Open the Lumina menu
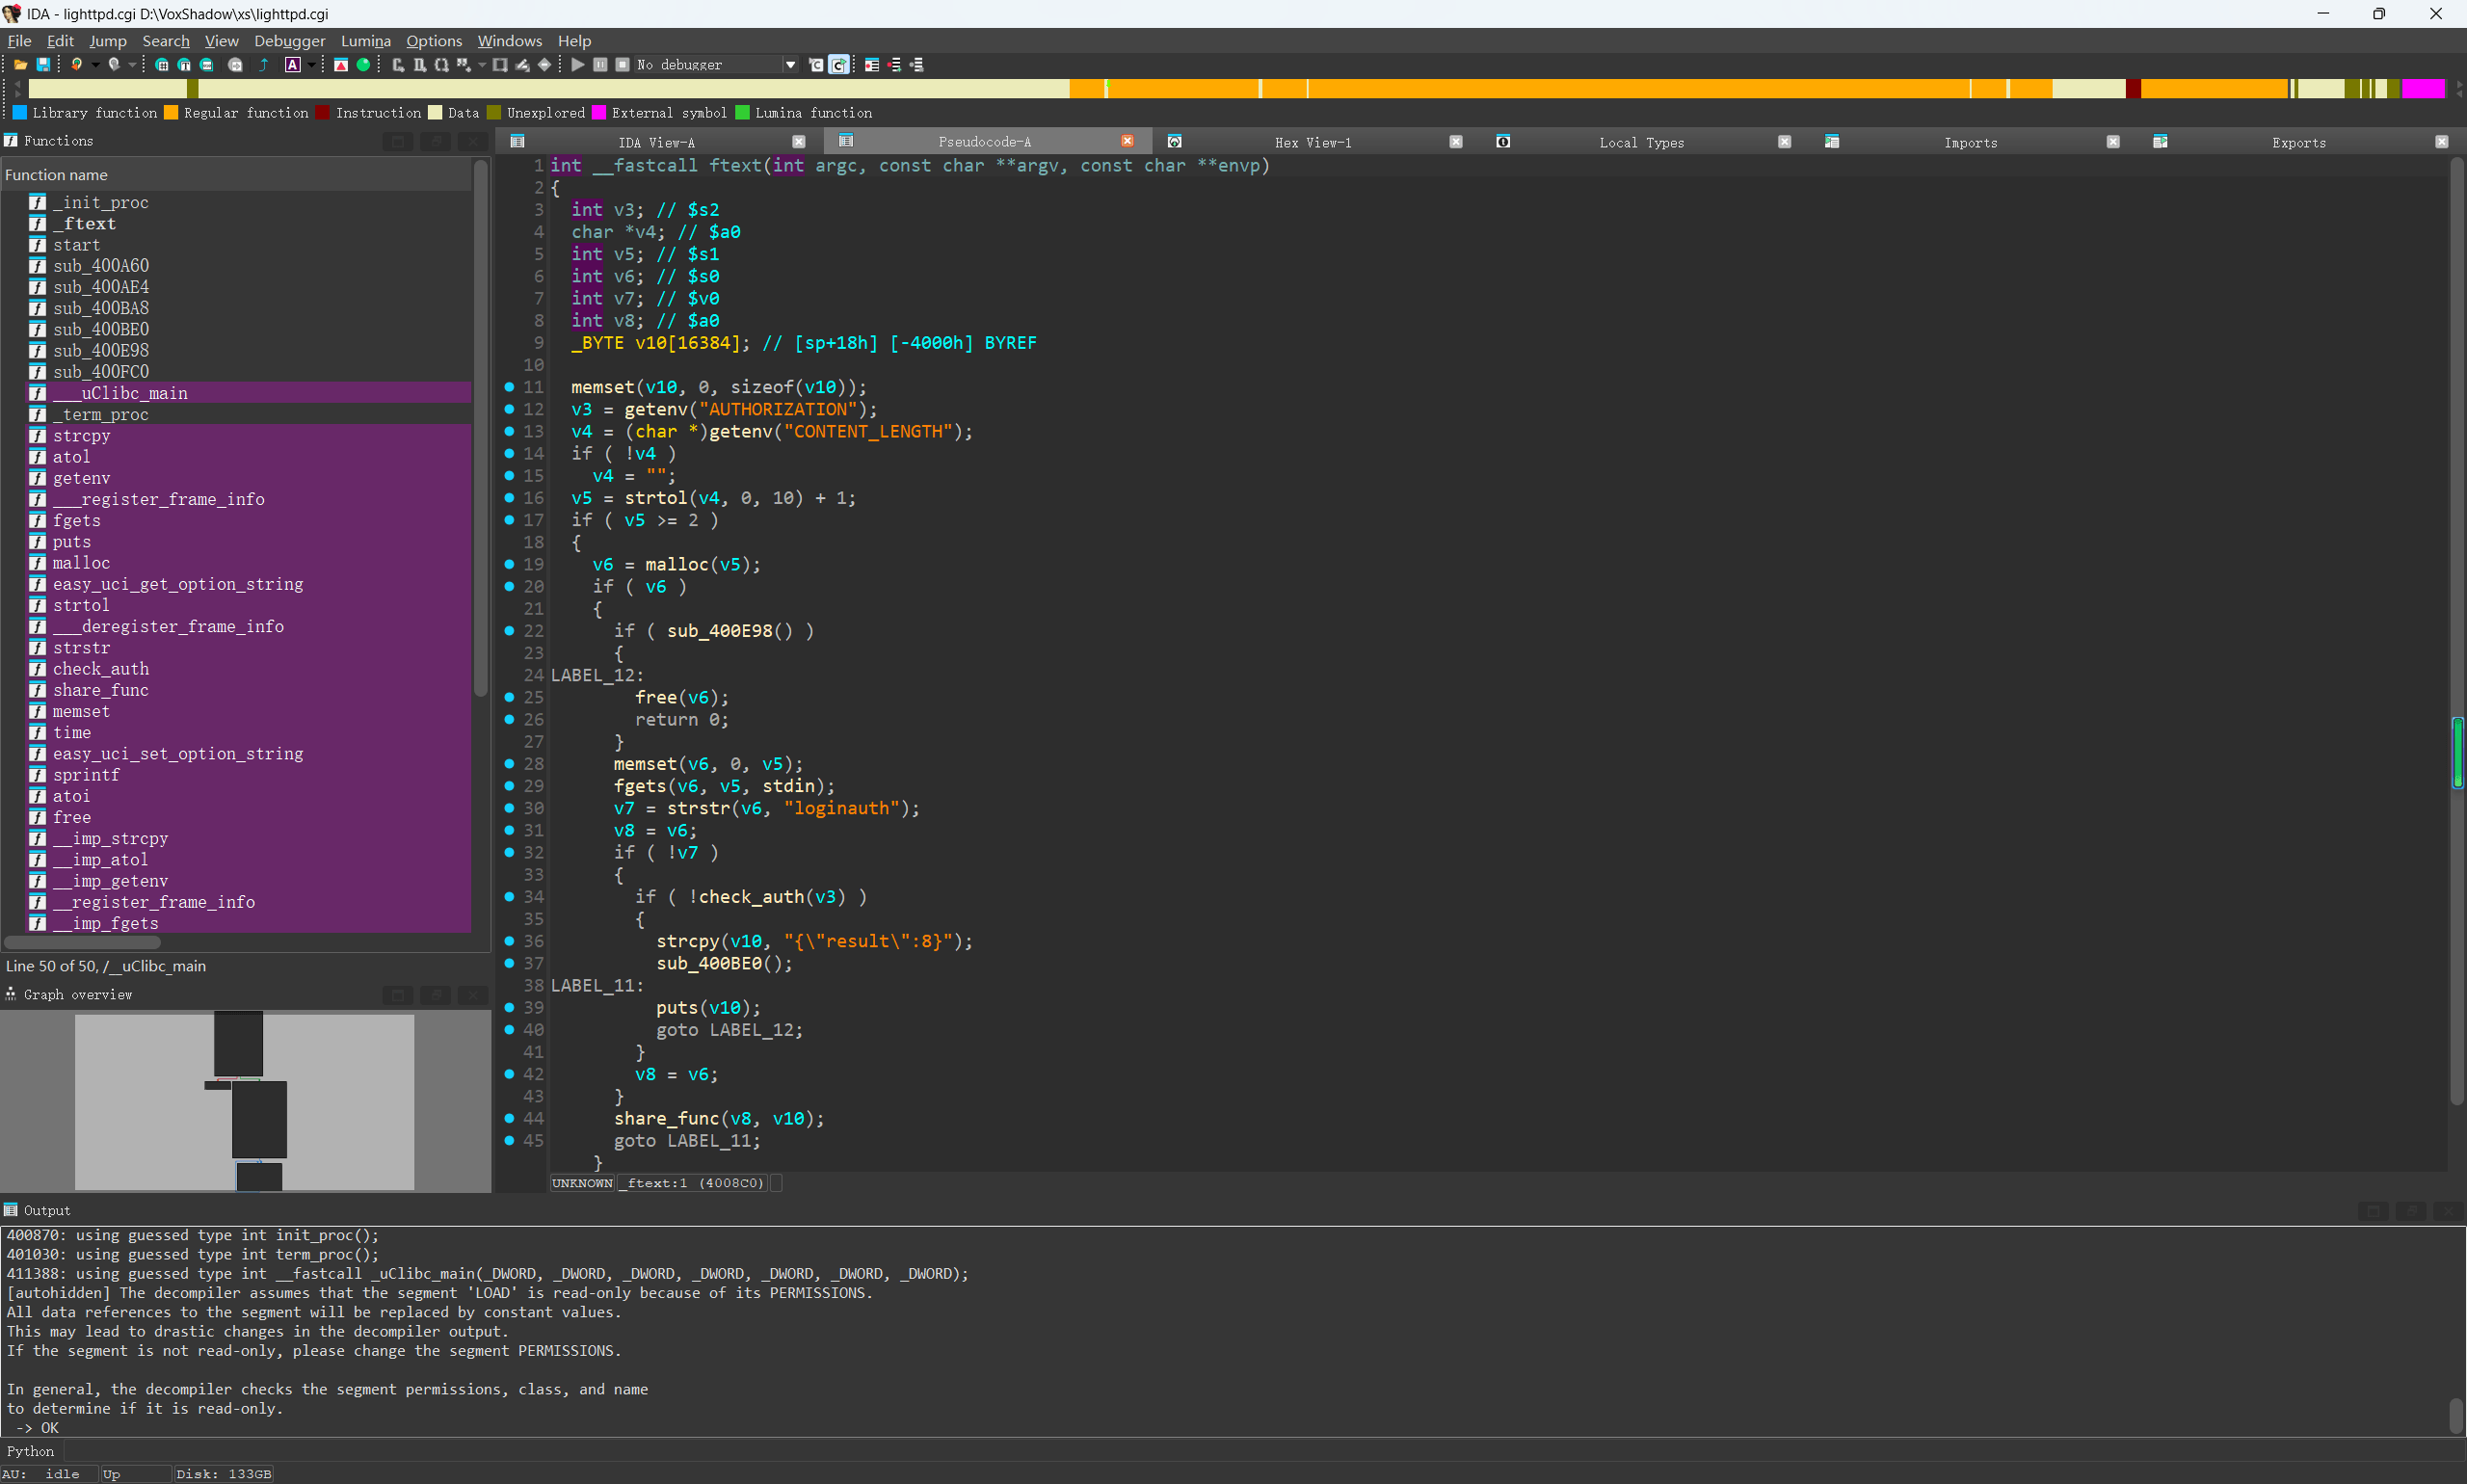The image size is (2467, 1484). [x=366, y=41]
